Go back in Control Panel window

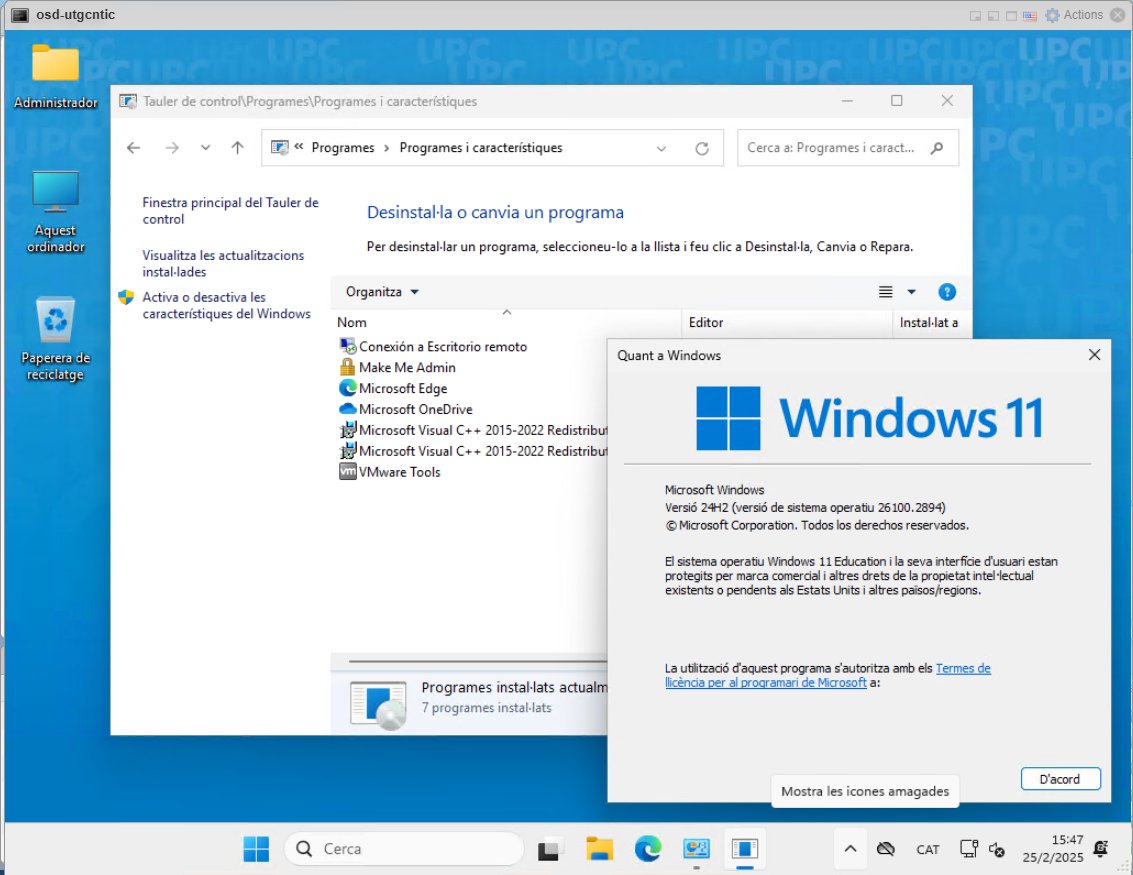click(133, 148)
